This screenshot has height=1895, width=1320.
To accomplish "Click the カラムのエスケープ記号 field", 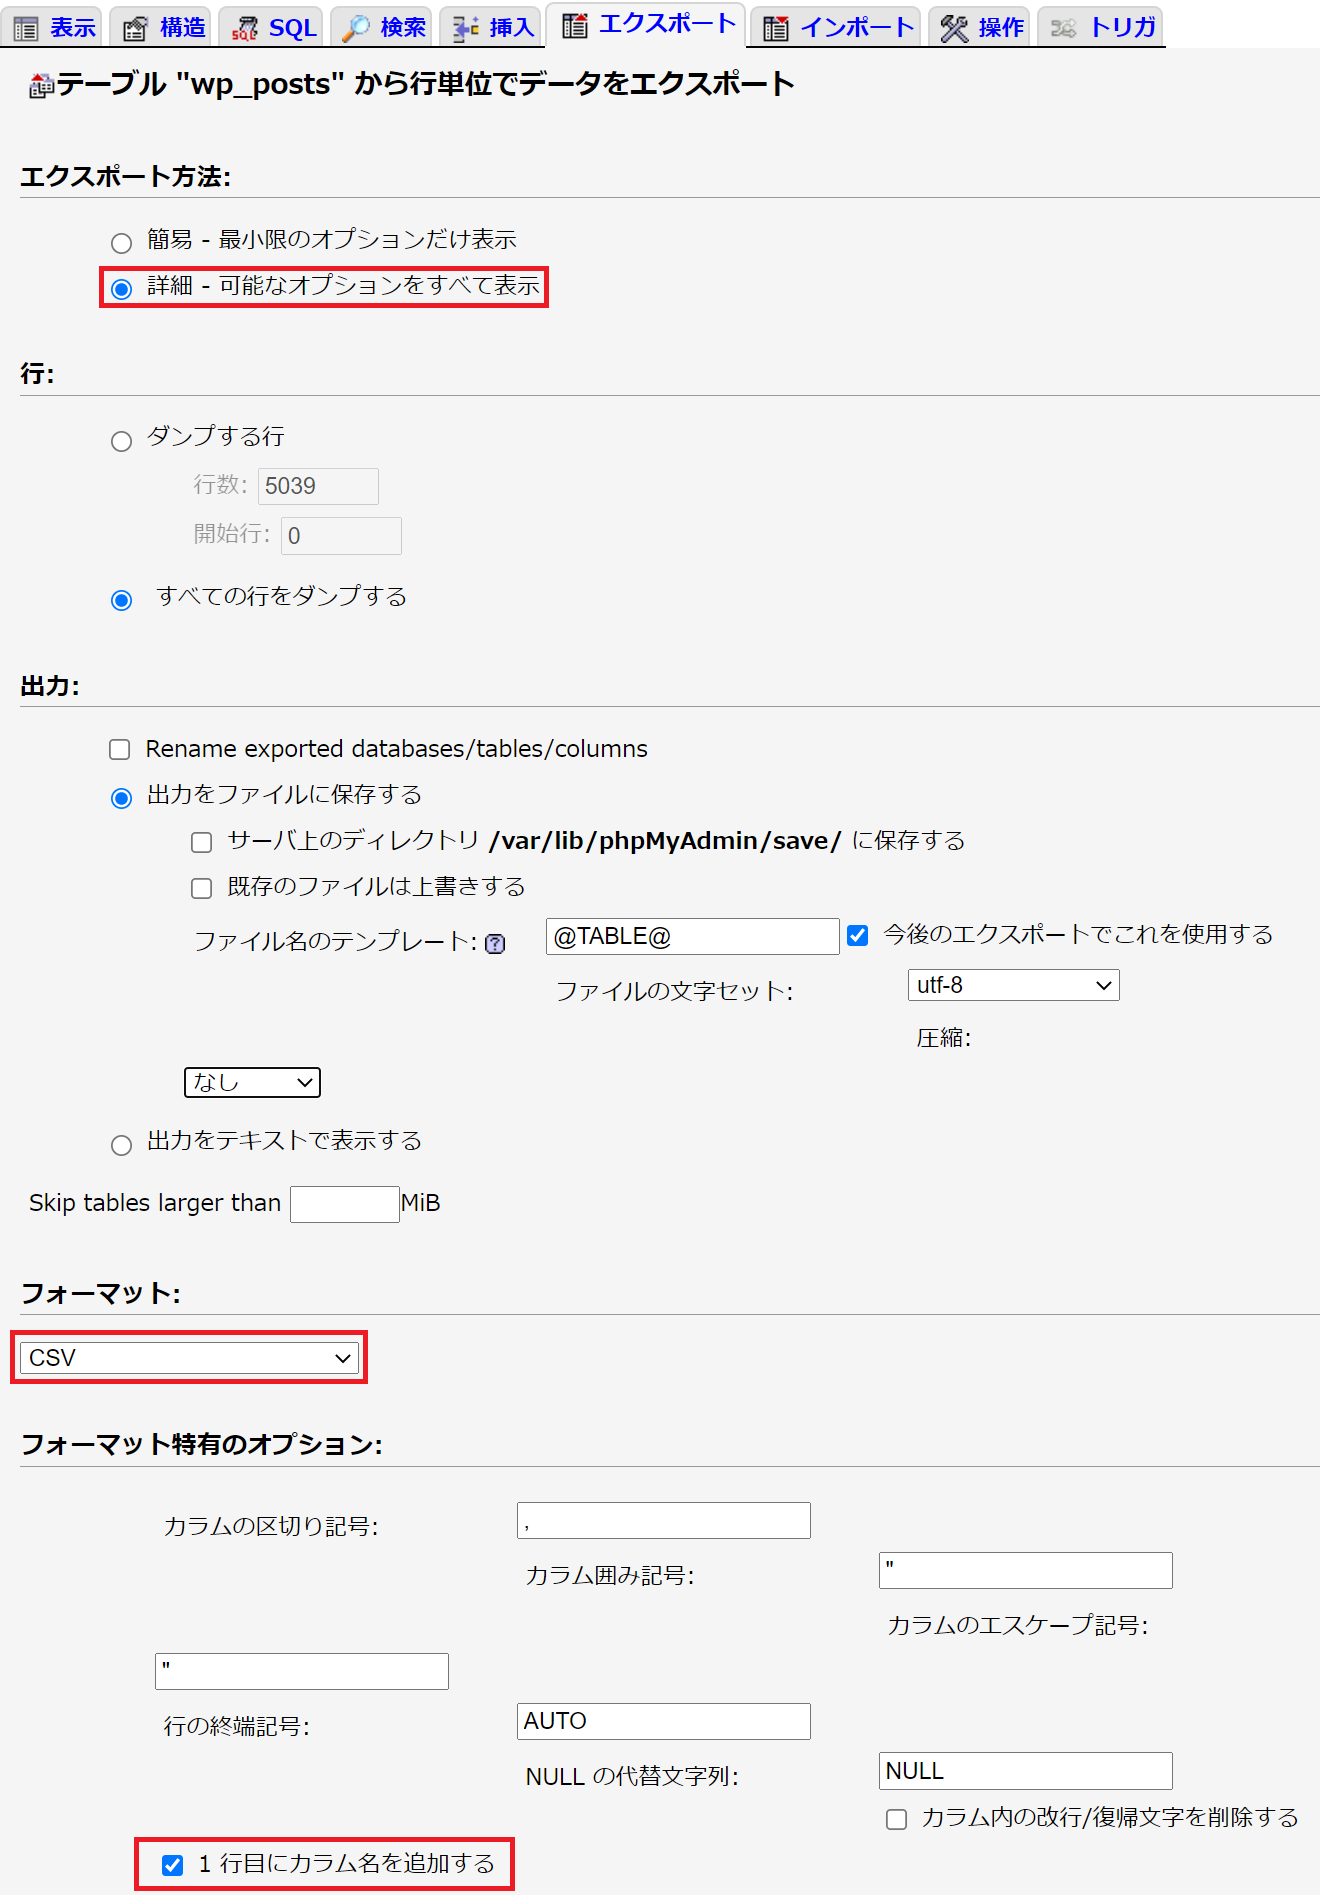I will point(302,1671).
